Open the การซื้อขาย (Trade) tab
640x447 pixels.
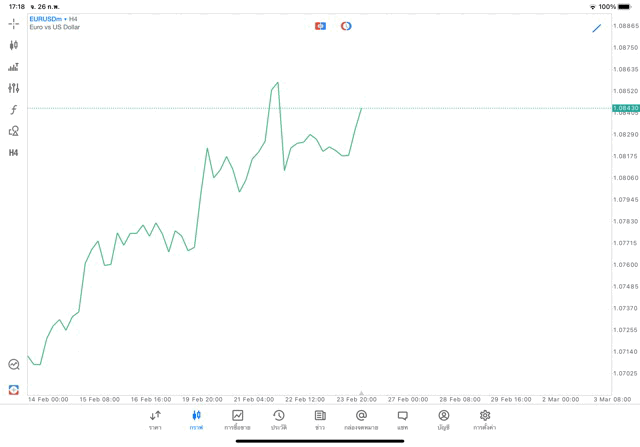point(237,419)
